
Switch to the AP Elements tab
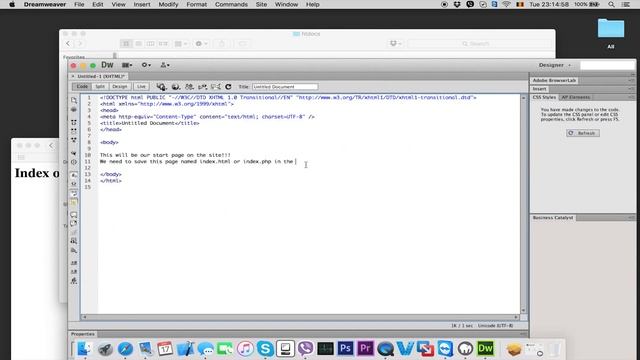pos(576,97)
